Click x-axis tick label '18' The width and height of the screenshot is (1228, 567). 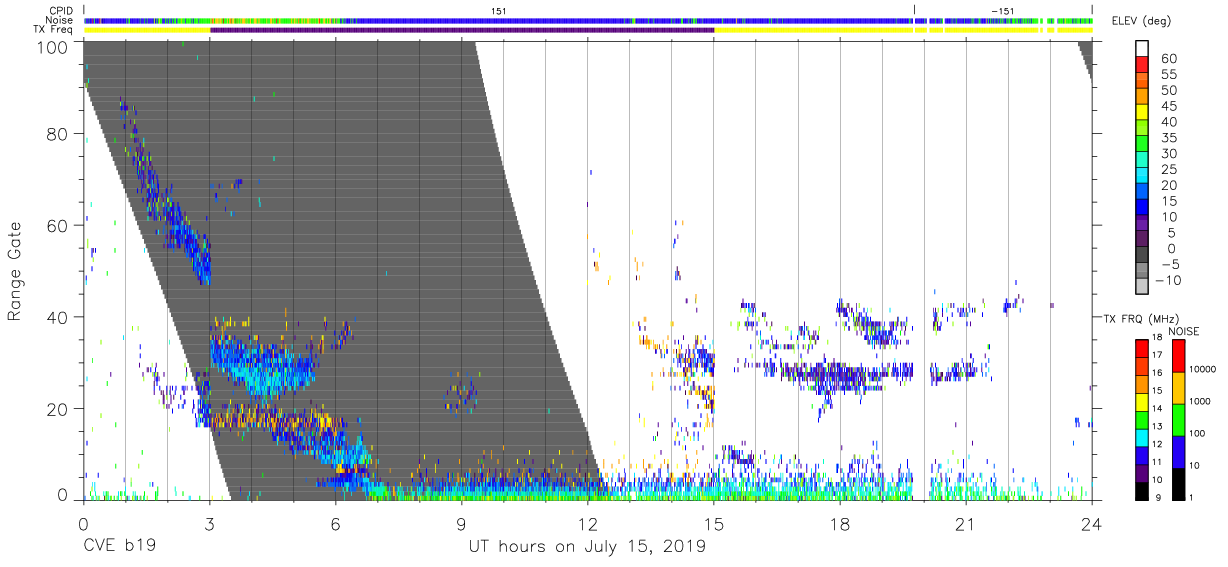[x=840, y=523]
